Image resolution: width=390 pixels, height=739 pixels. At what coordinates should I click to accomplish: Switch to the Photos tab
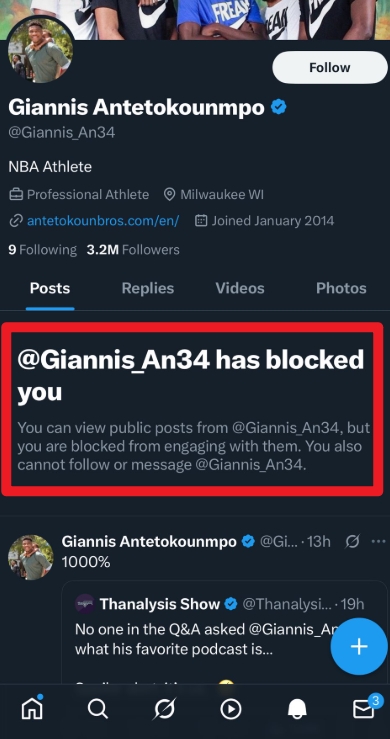click(341, 288)
